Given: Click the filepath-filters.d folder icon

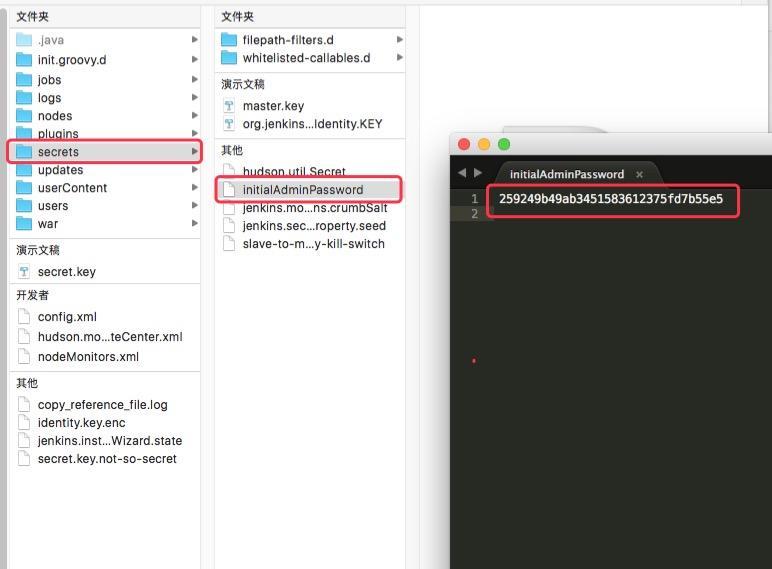Looking at the screenshot, I should [x=229, y=40].
